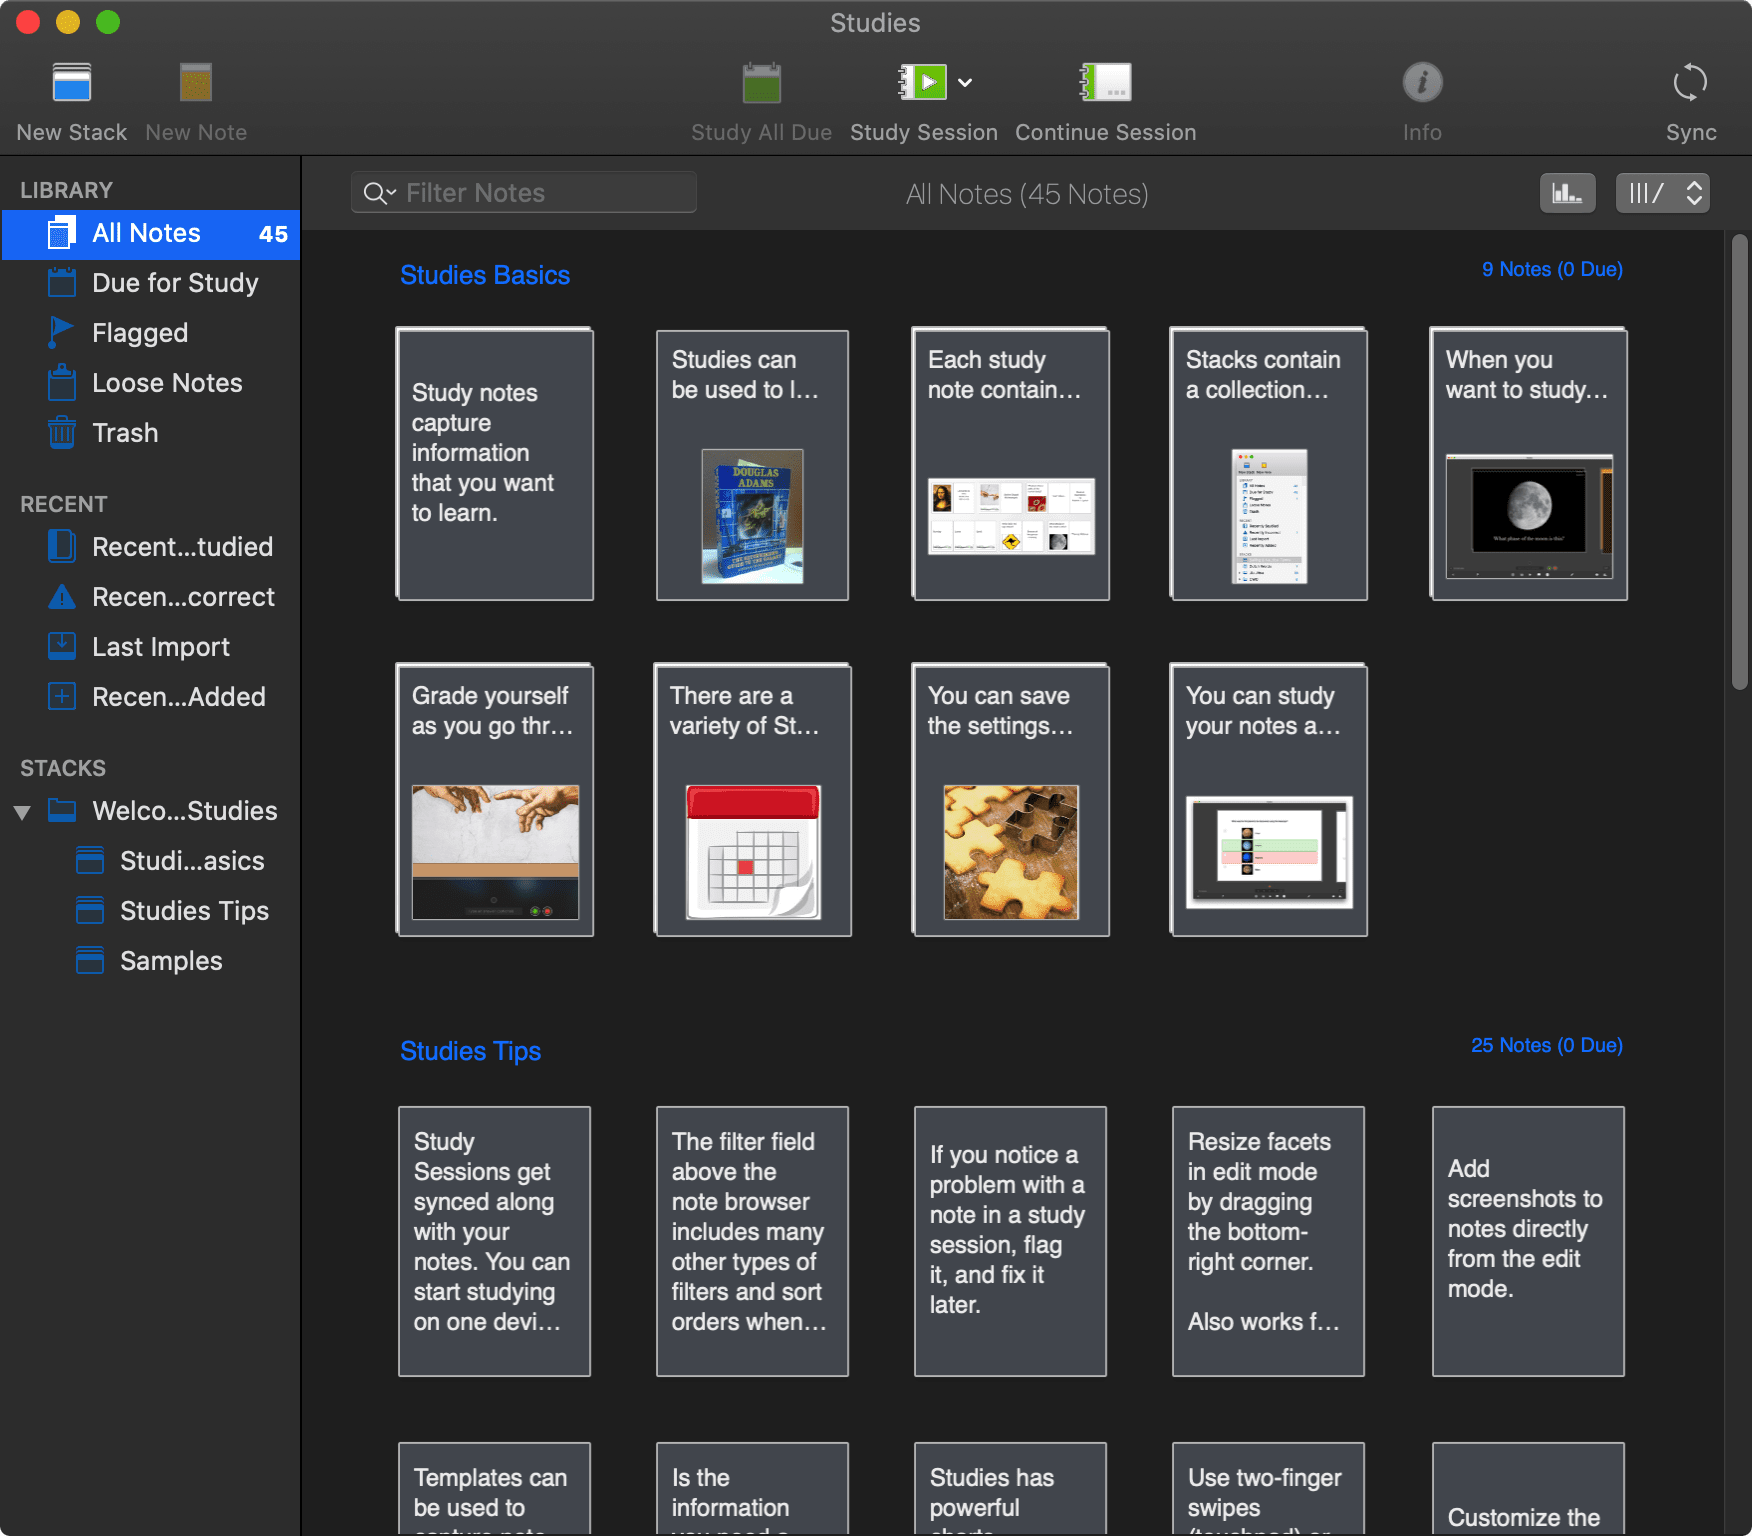Select the Flagged library item
The width and height of the screenshot is (1752, 1536).
(x=151, y=334)
